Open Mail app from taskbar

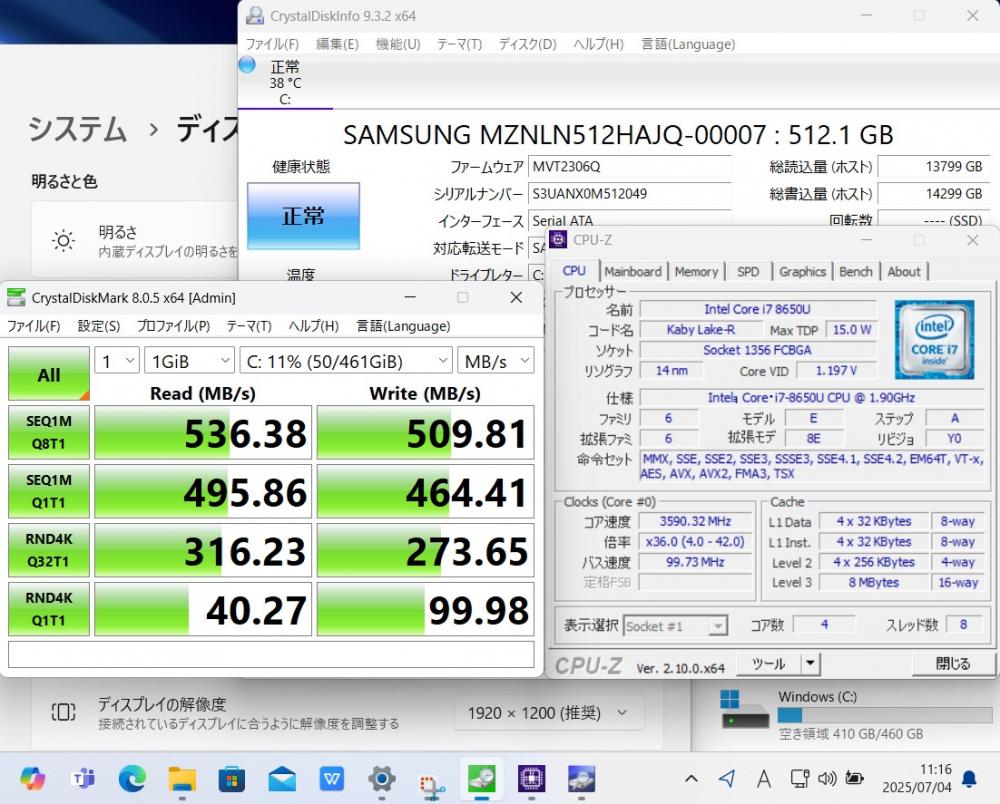(x=282, y=778)
